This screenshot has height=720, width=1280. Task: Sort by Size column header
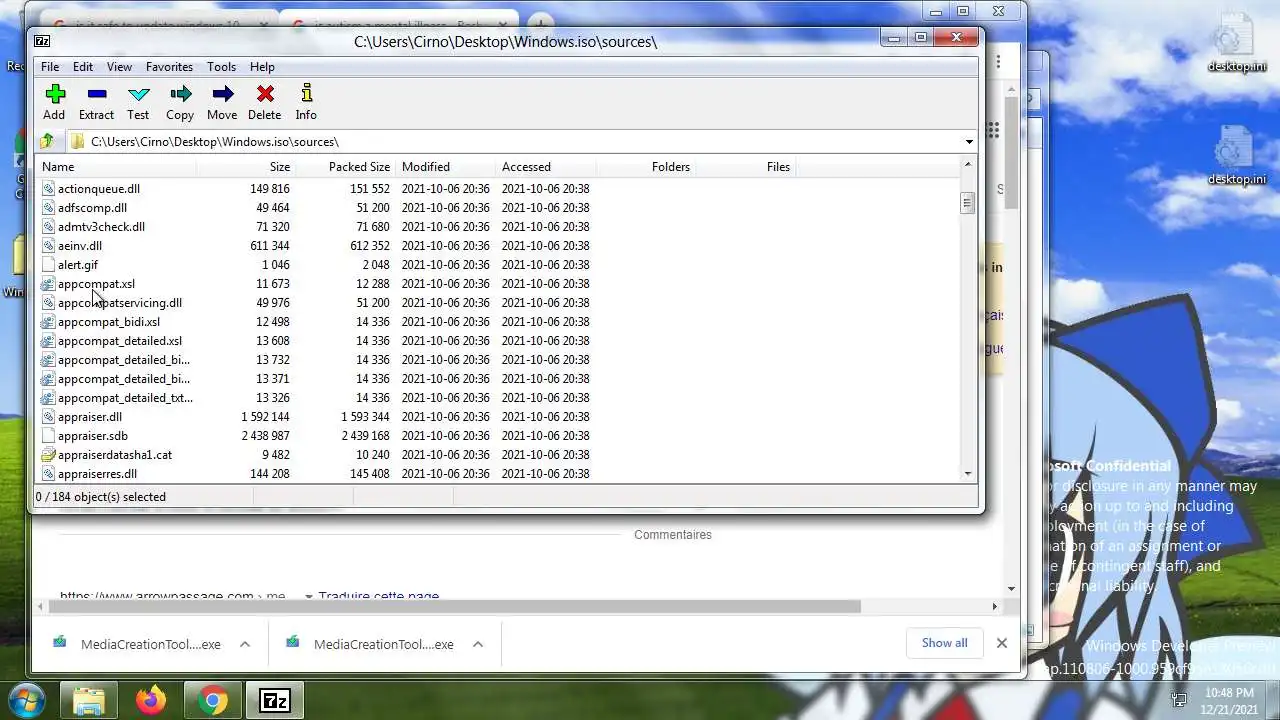click(x=246, y=167)
